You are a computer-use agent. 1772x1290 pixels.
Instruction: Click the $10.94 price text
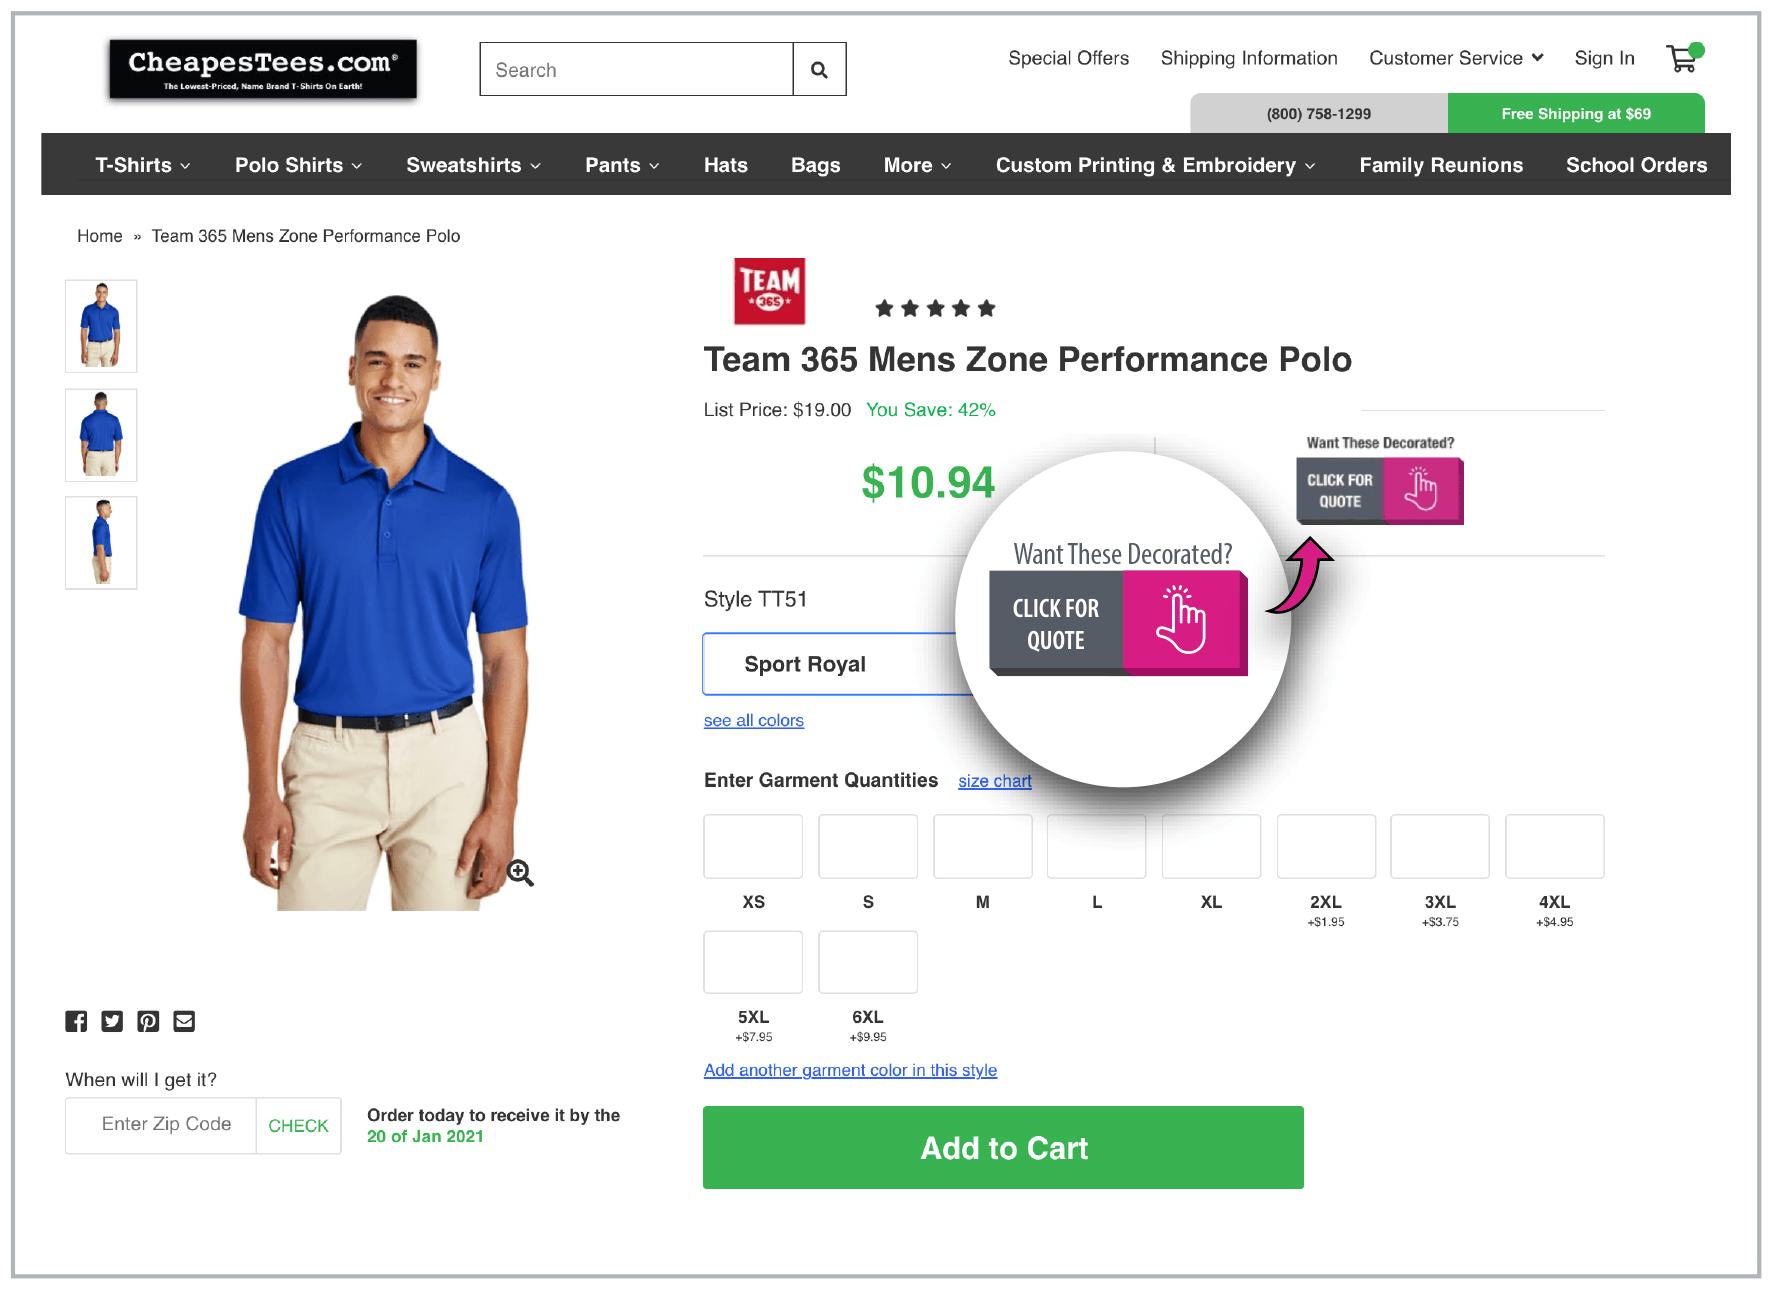tap(928, 483)
